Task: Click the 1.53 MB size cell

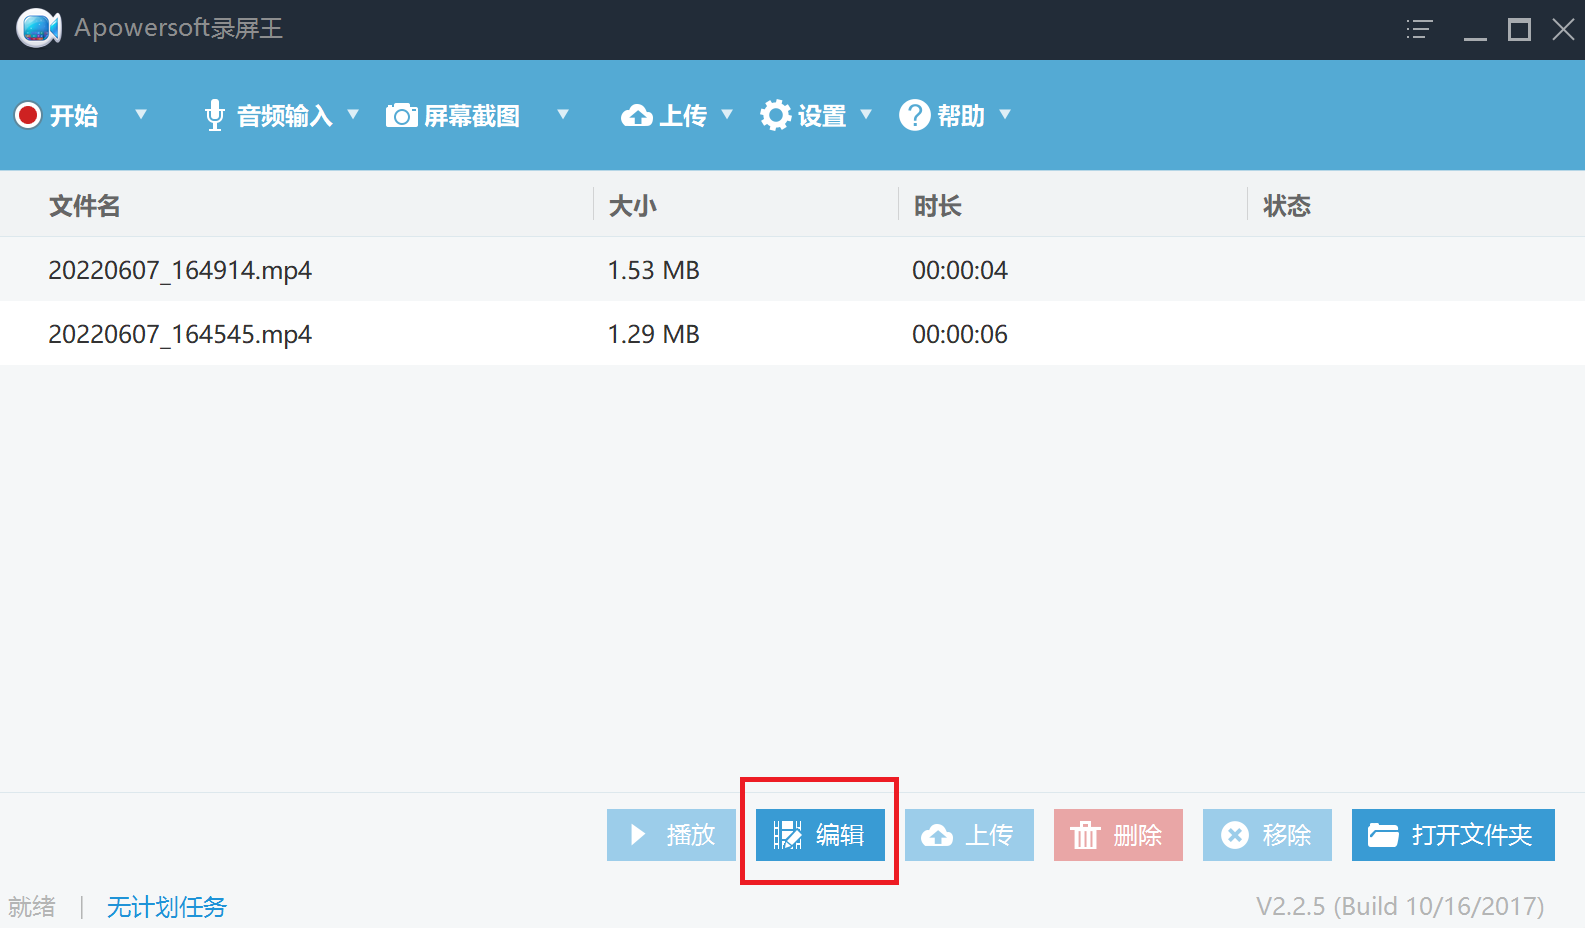Action: (654, 270)
